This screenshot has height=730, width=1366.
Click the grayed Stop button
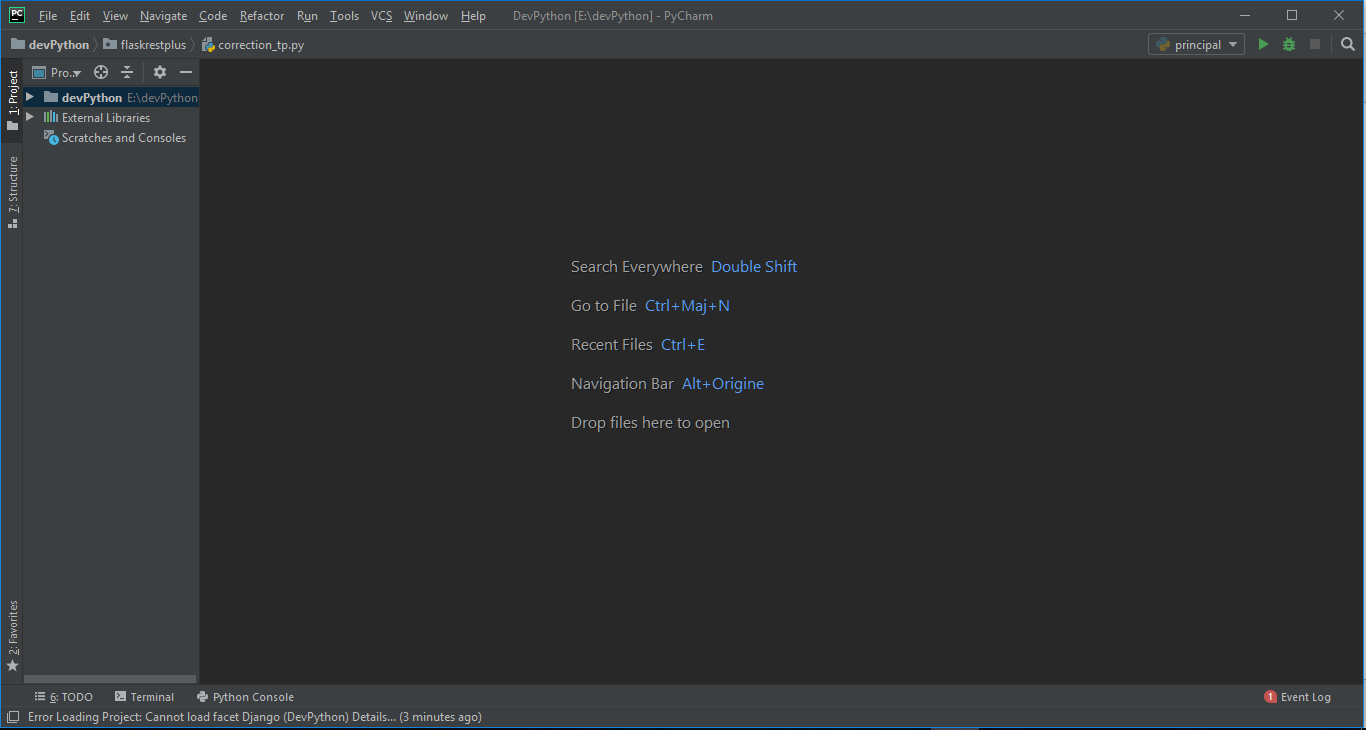pyautogui.click(x=1315, y=45)
